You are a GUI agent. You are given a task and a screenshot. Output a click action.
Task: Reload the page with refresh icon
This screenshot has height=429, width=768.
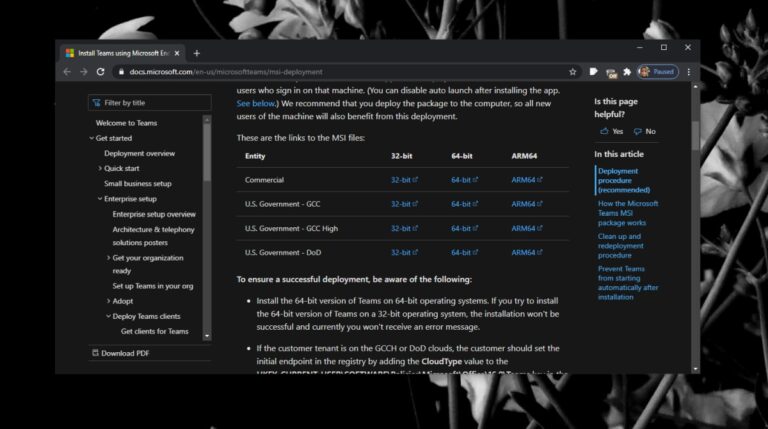coord(100,72)
